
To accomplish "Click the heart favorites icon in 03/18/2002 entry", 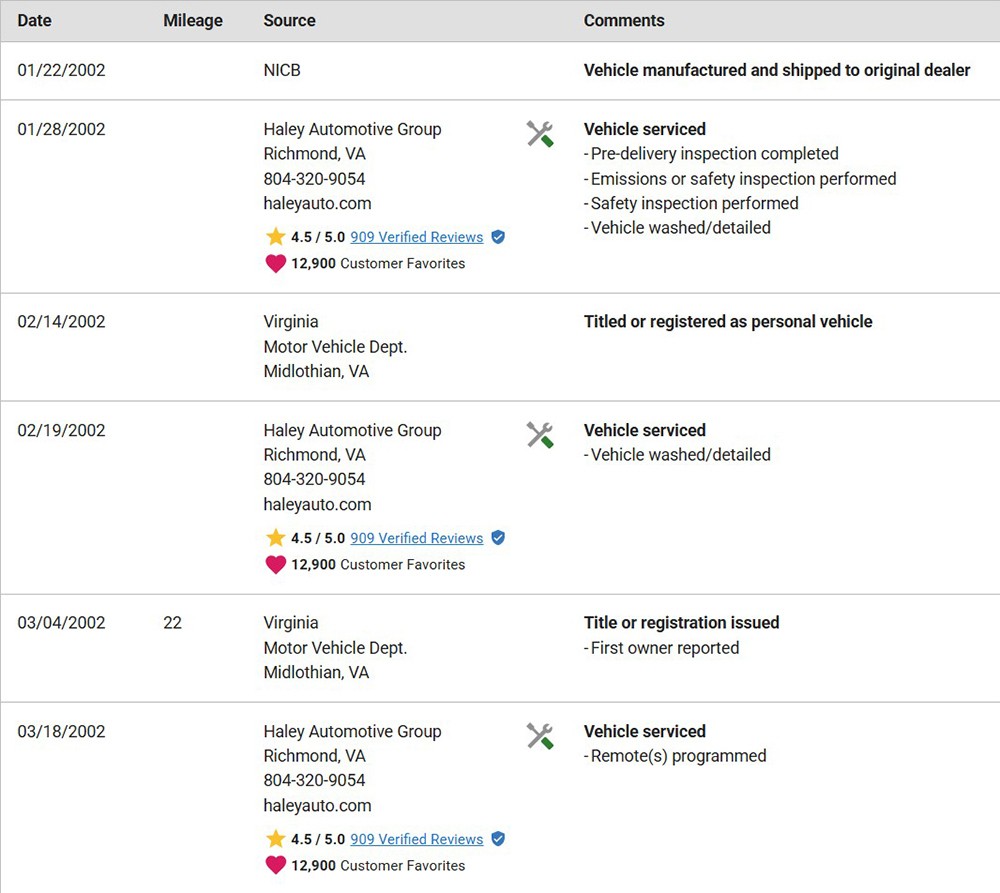I will (275, 866).
